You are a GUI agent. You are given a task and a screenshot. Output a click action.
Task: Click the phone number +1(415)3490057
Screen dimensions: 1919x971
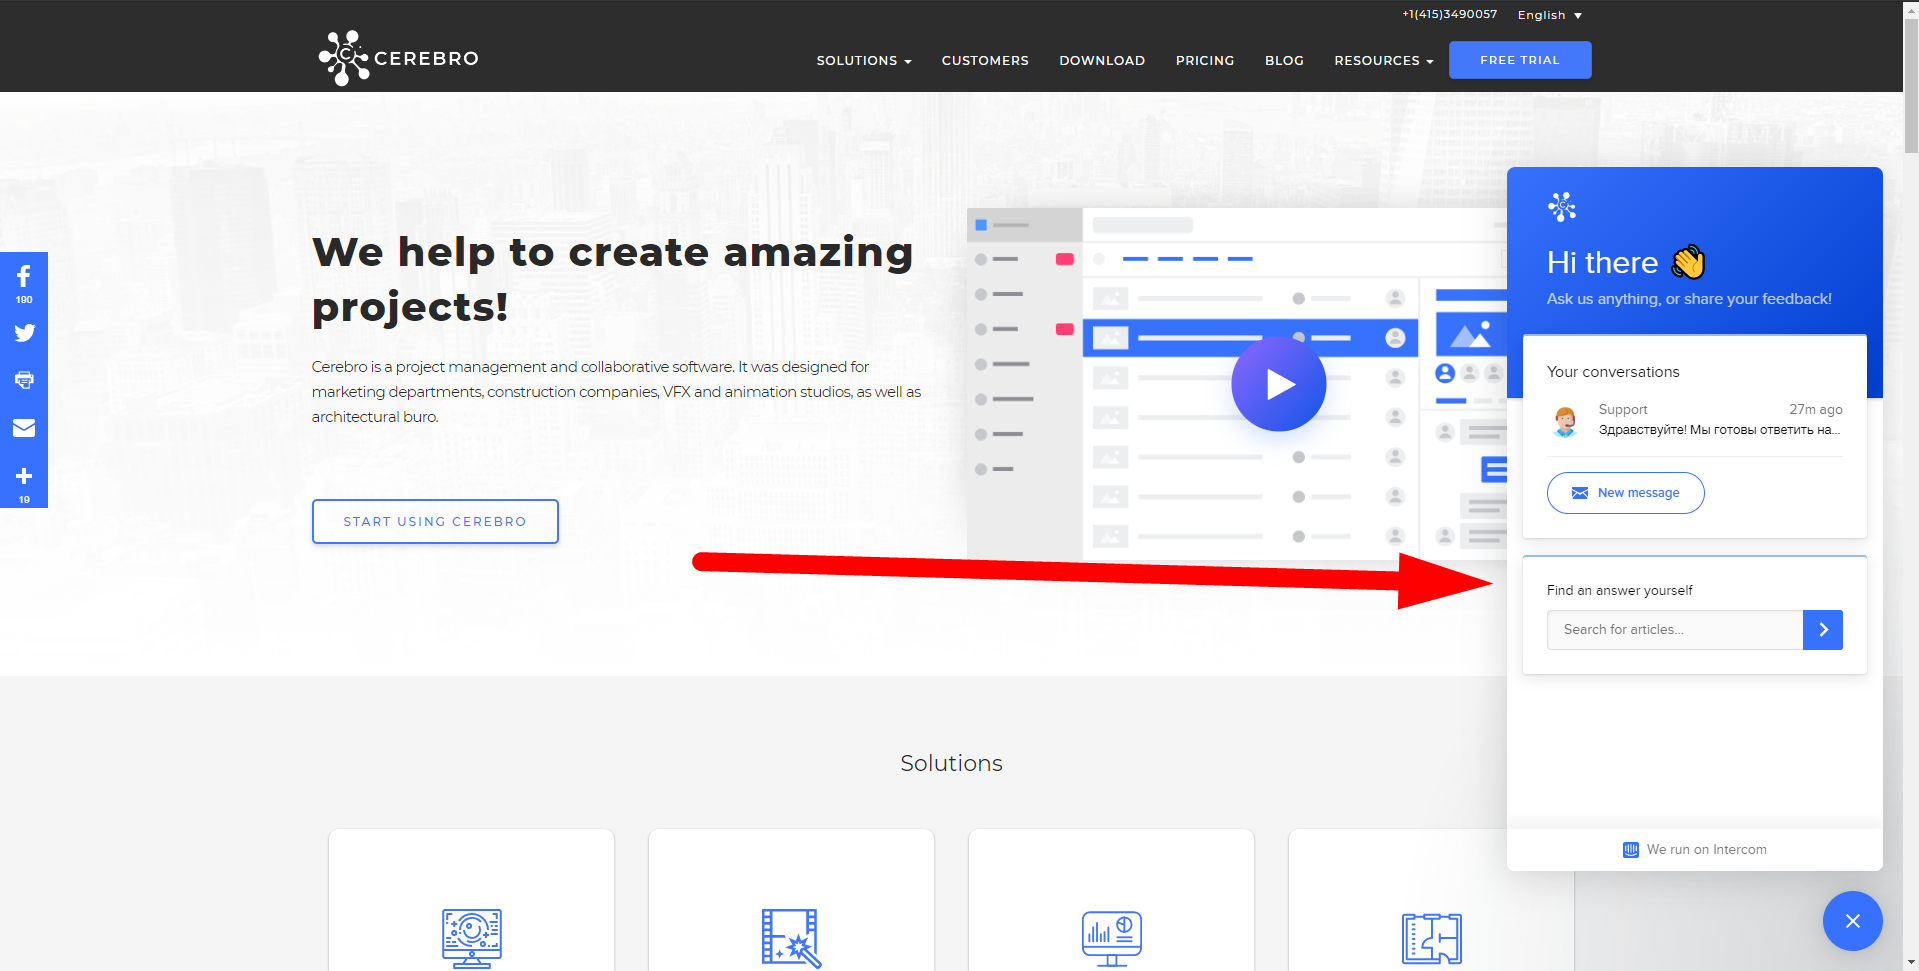1449,14
